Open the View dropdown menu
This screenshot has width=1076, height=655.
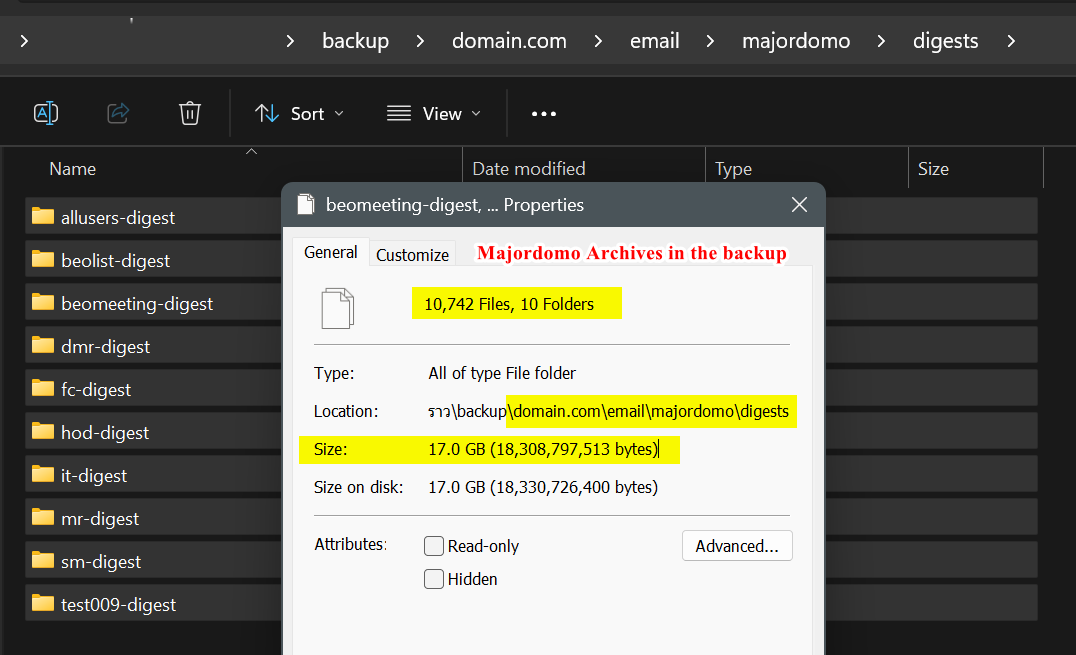pos(434,113)
